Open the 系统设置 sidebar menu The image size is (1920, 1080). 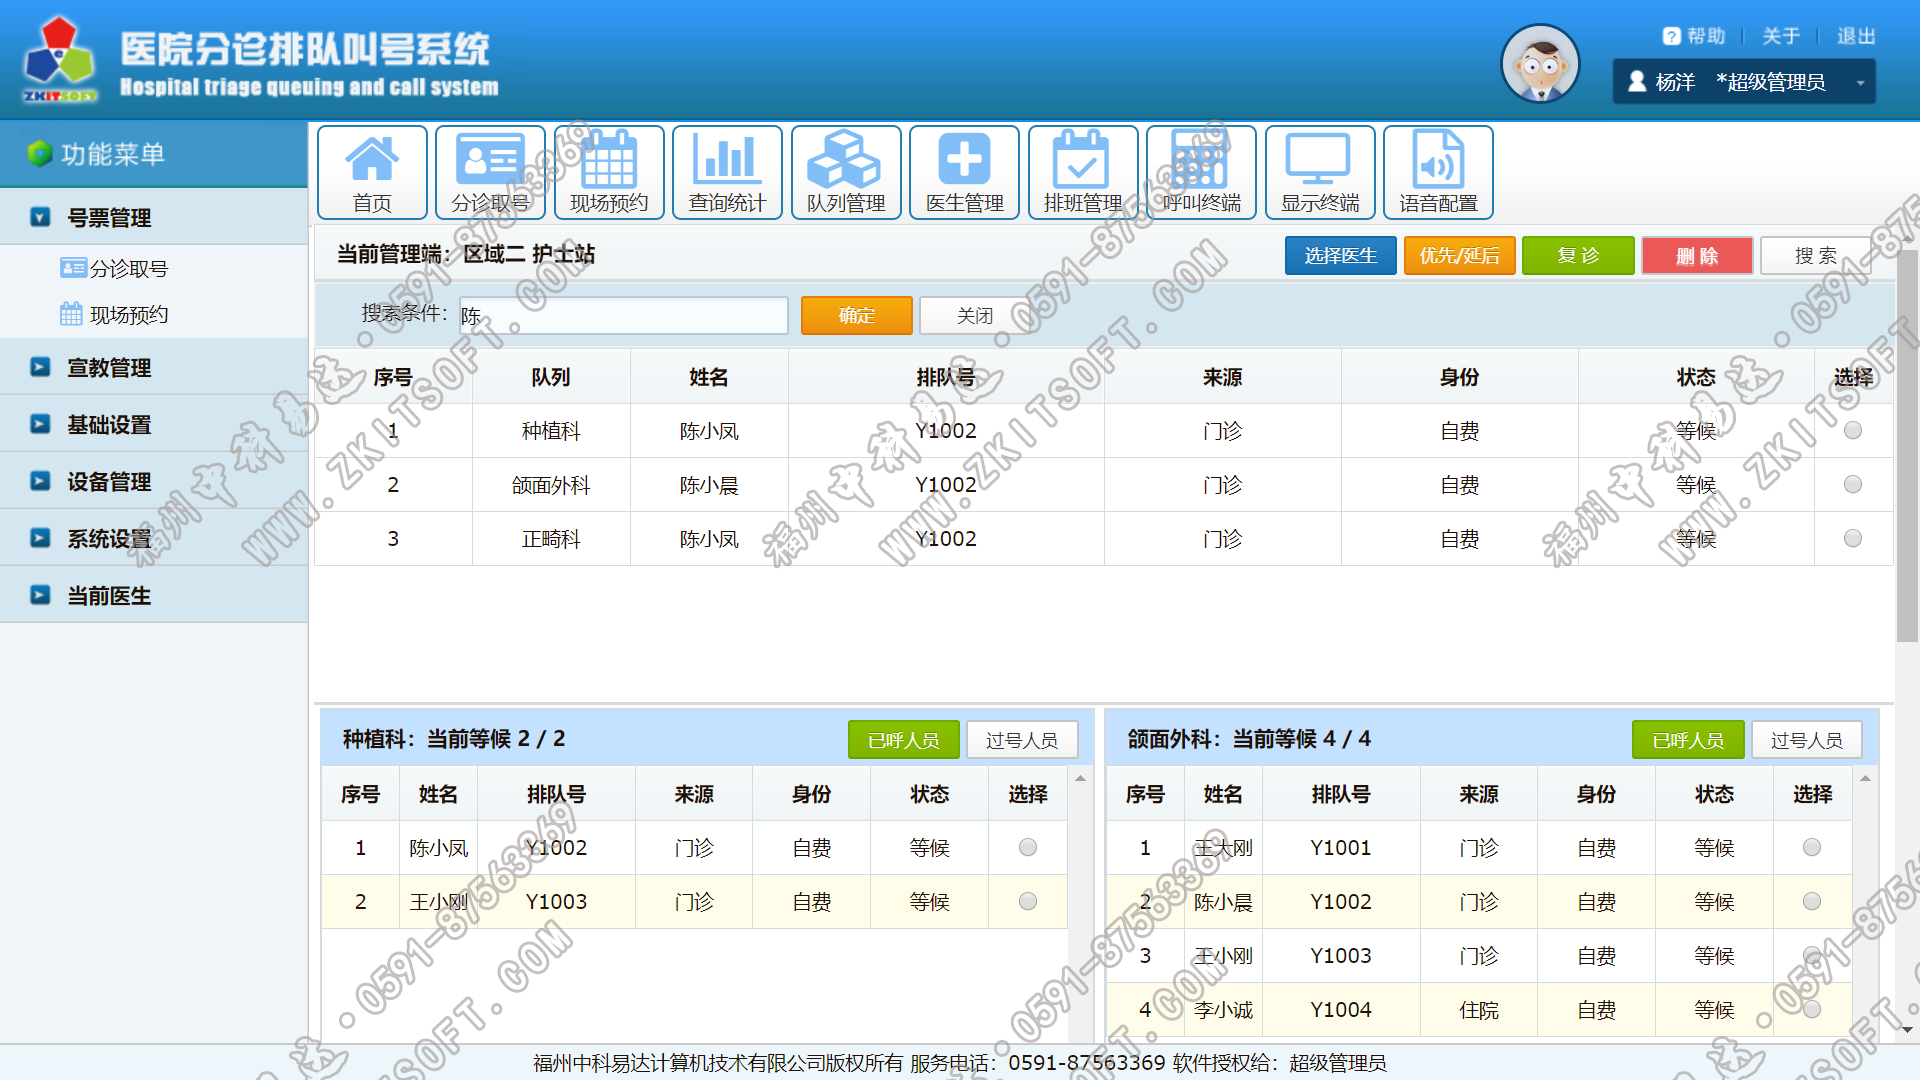(x=108, y=538)
